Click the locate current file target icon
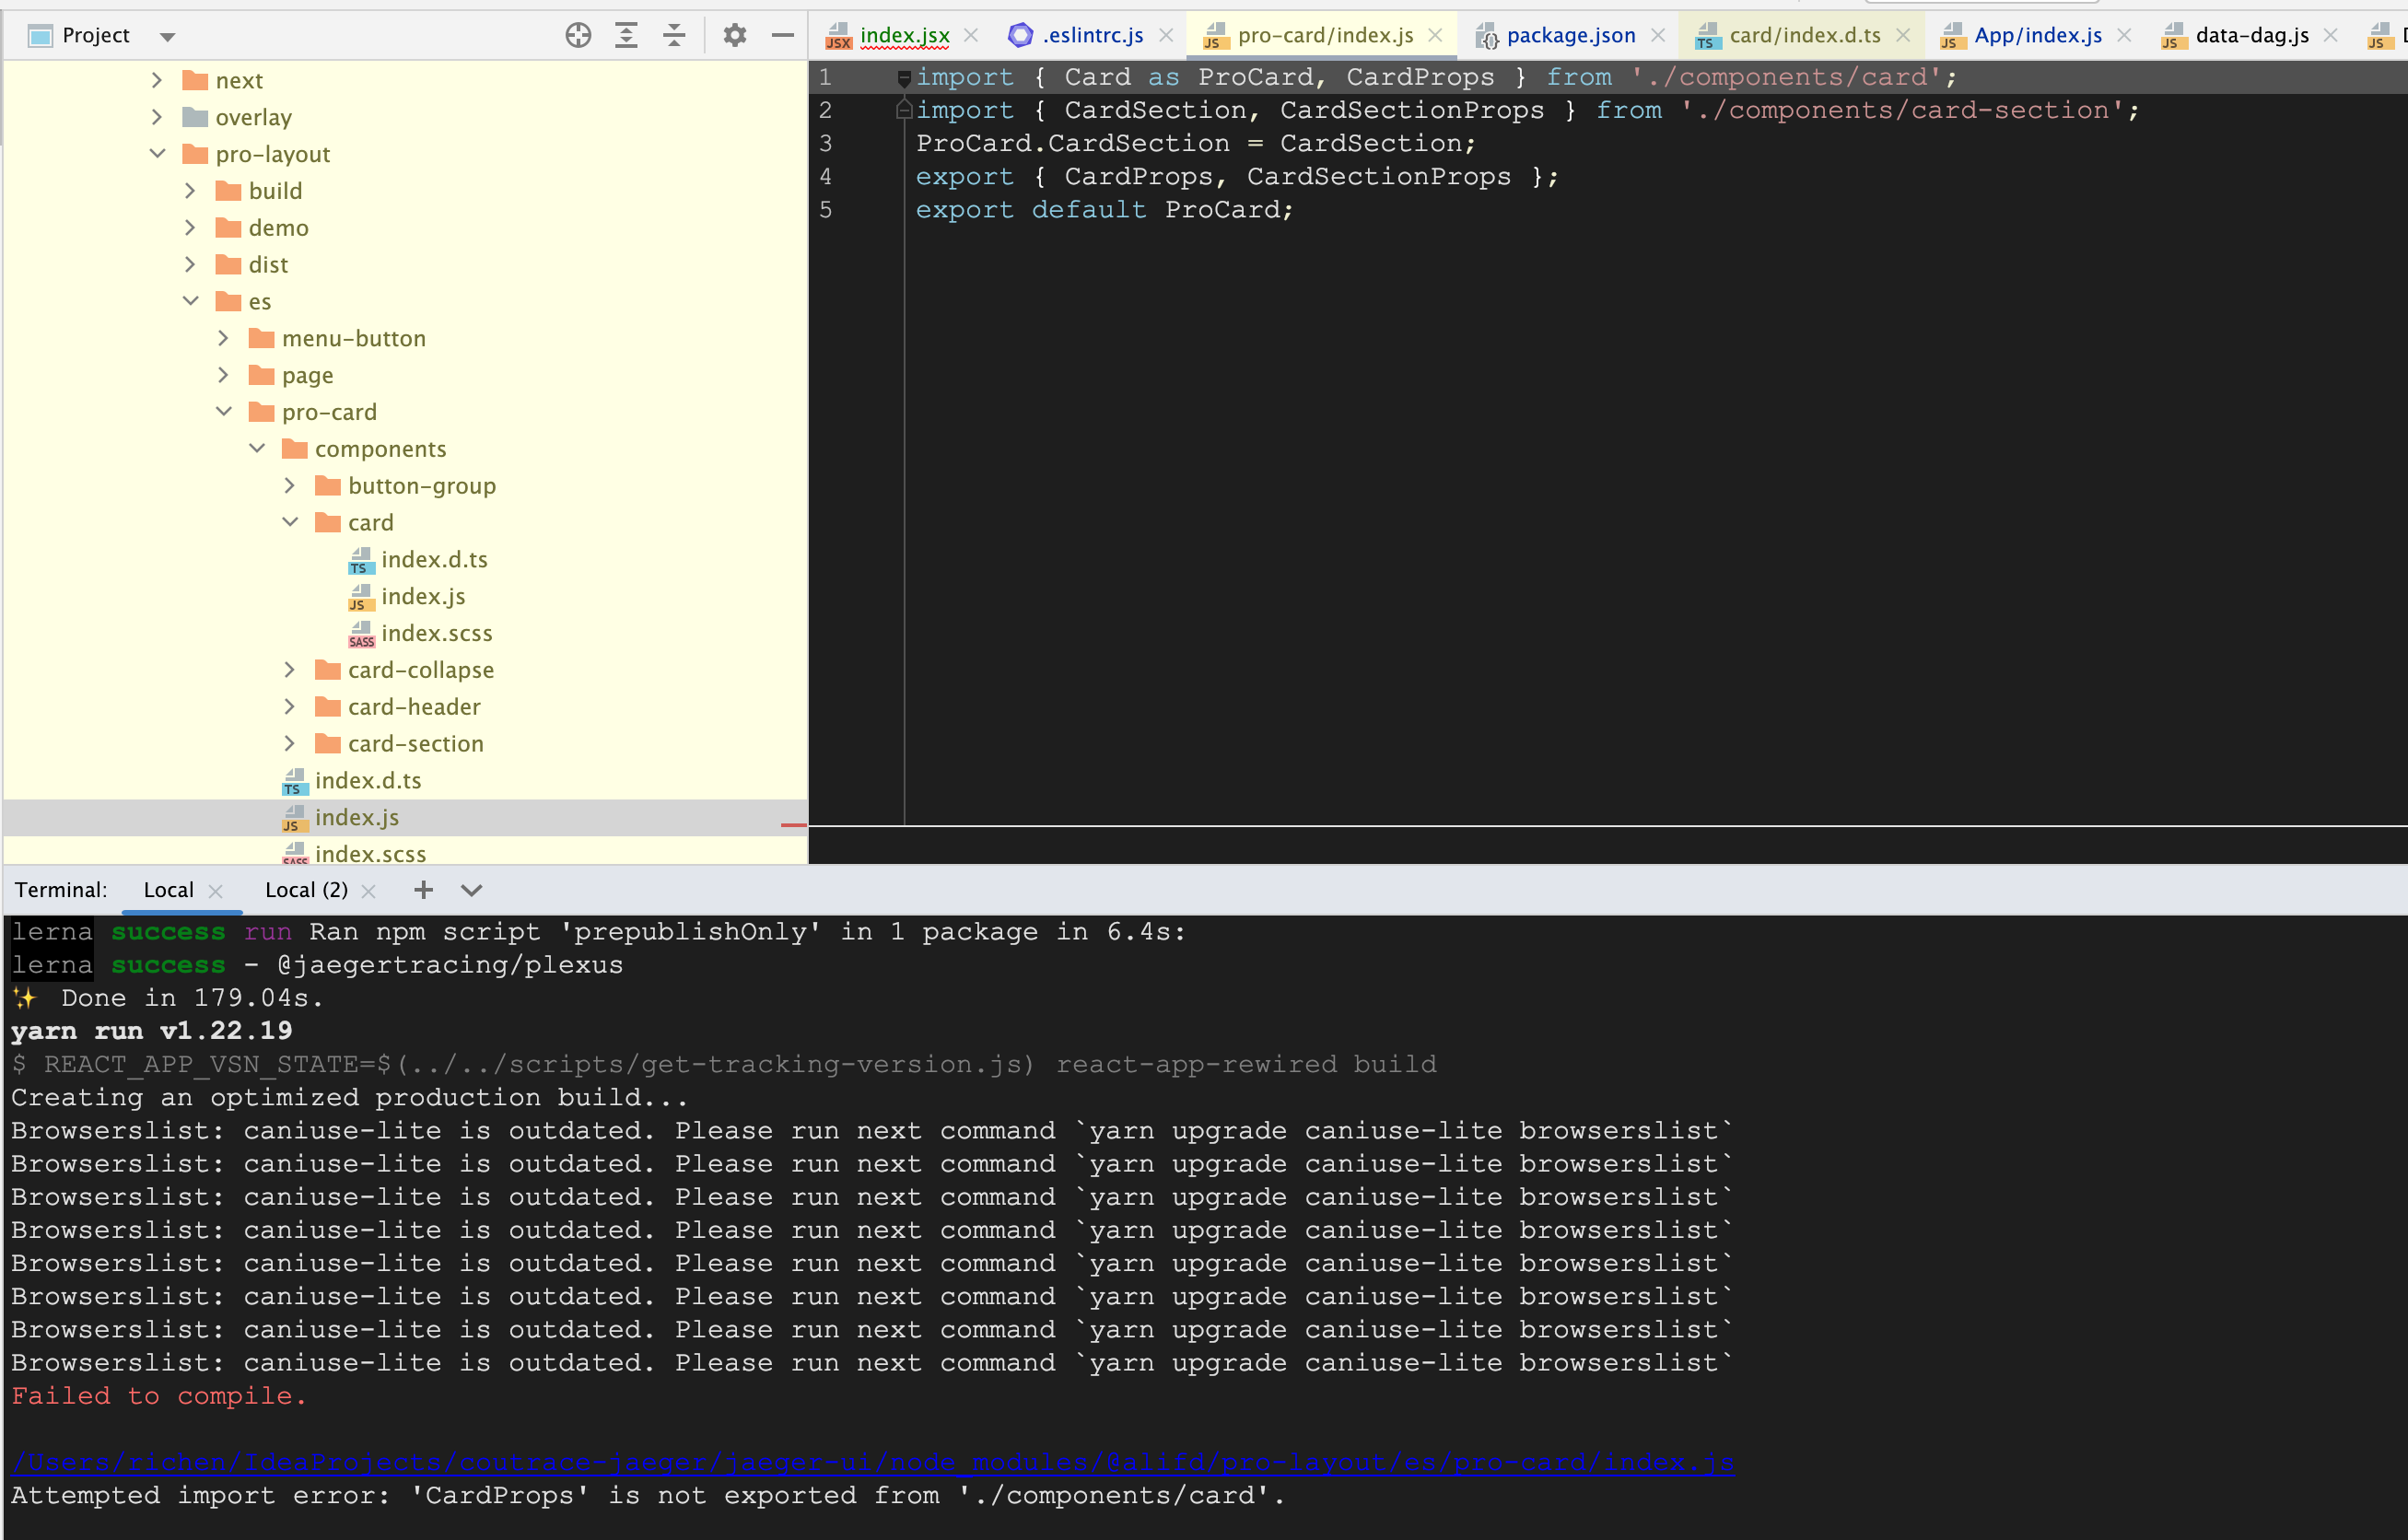The height and width of the screenshot is (1540, 2408). click(578, 36)
